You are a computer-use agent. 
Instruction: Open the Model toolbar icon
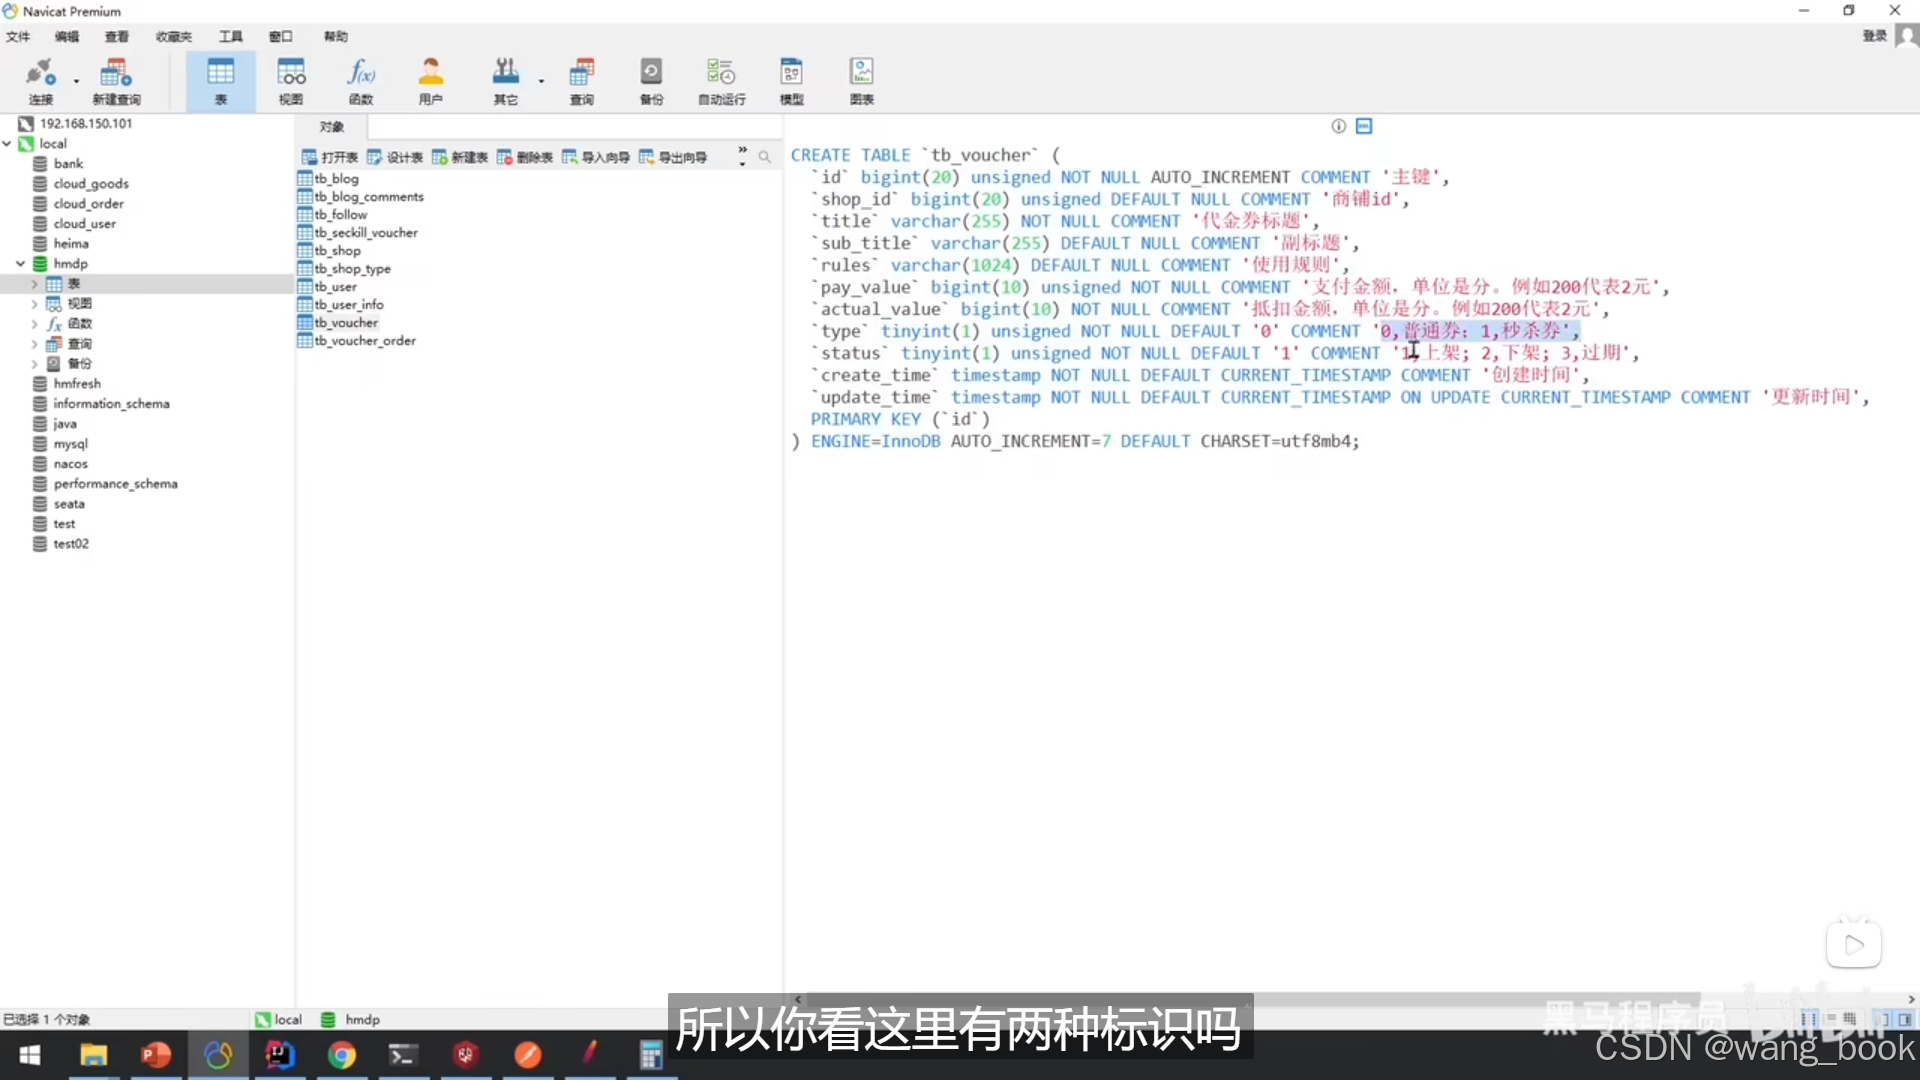tap(791, 80)
